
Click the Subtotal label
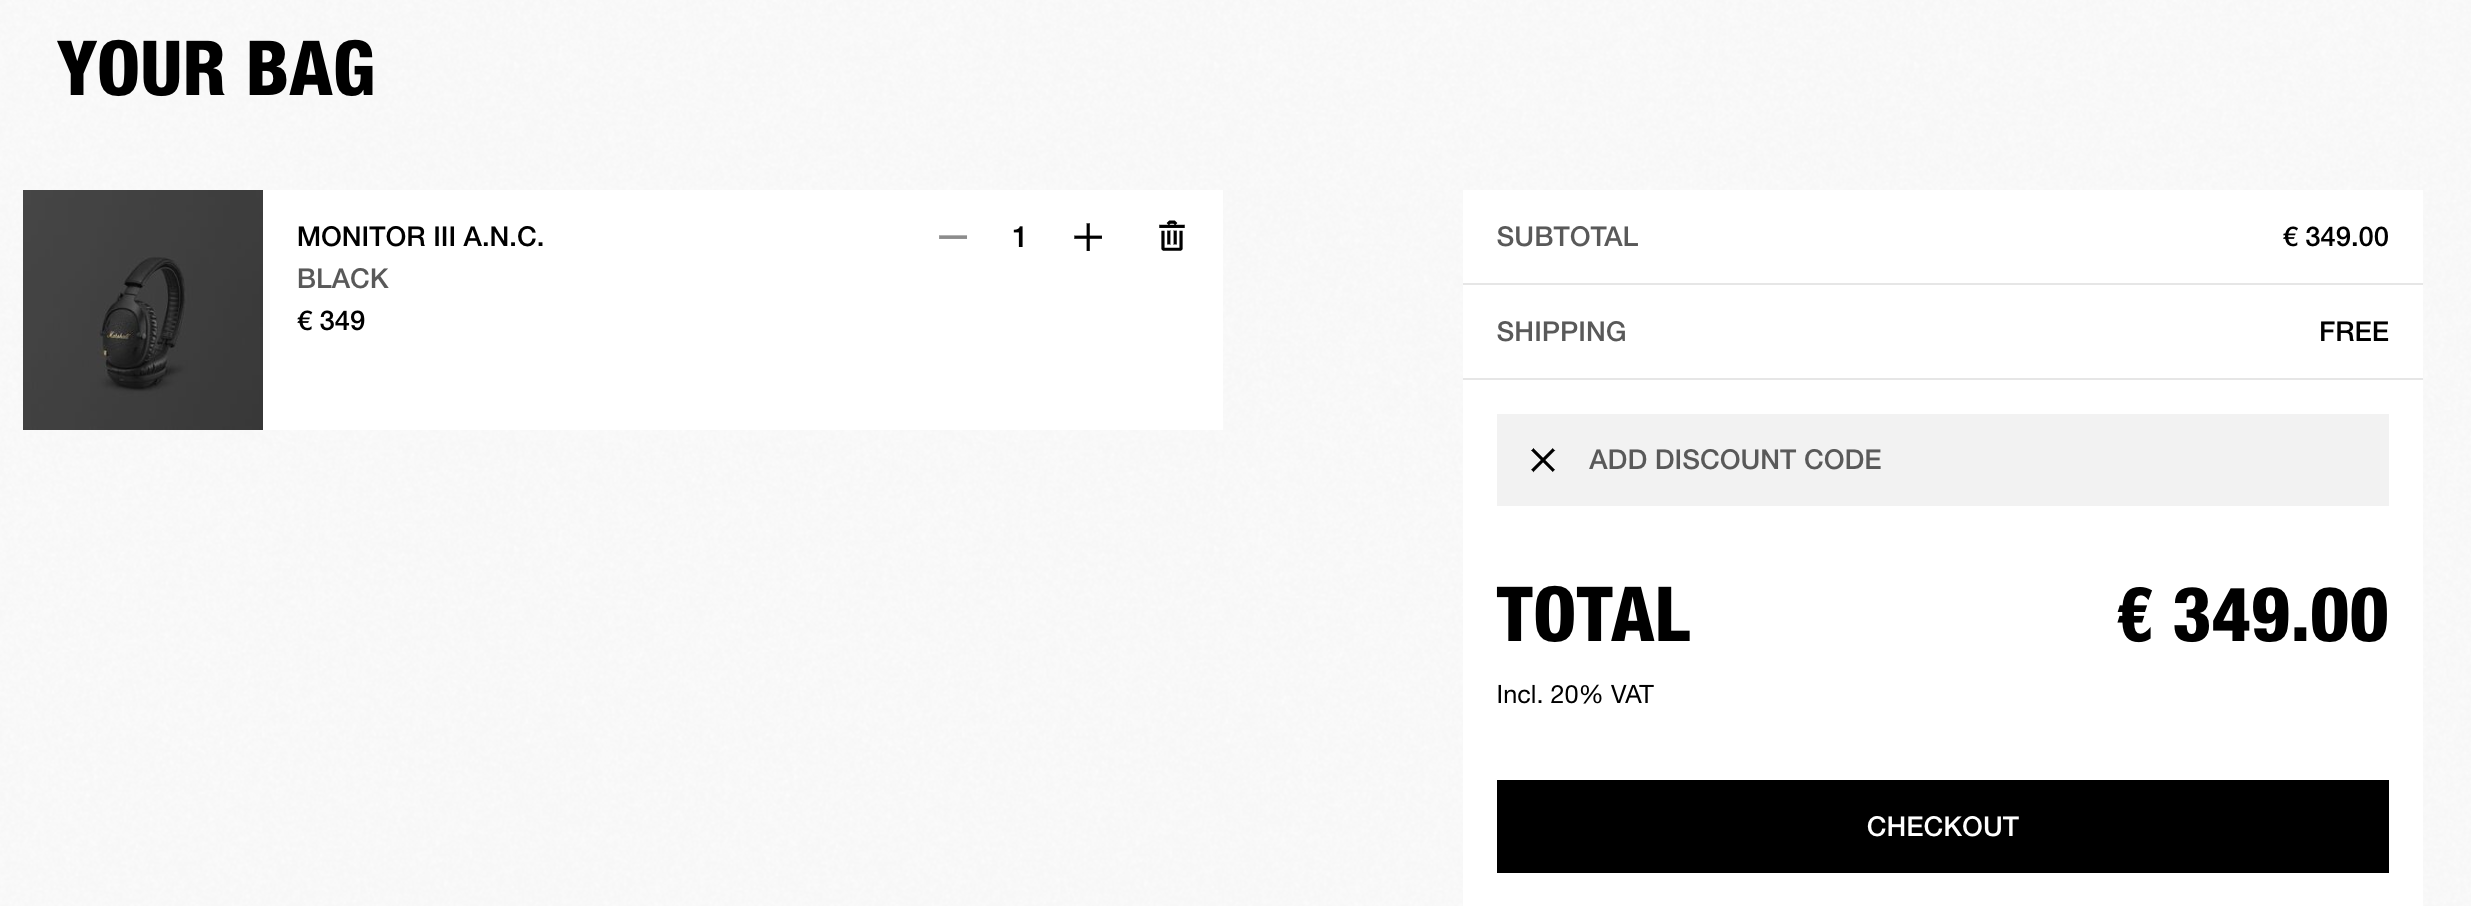click(1567, 237)
